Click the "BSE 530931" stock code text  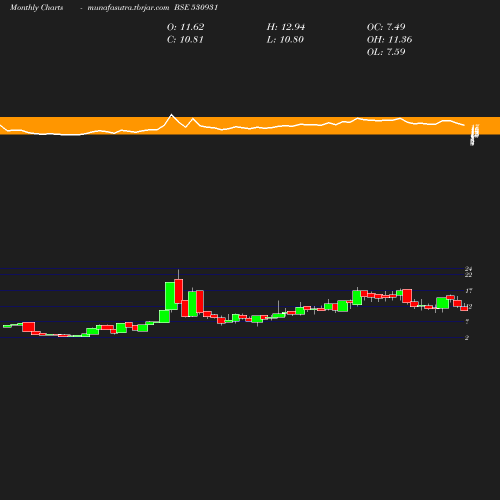click(x=196, y=8)
